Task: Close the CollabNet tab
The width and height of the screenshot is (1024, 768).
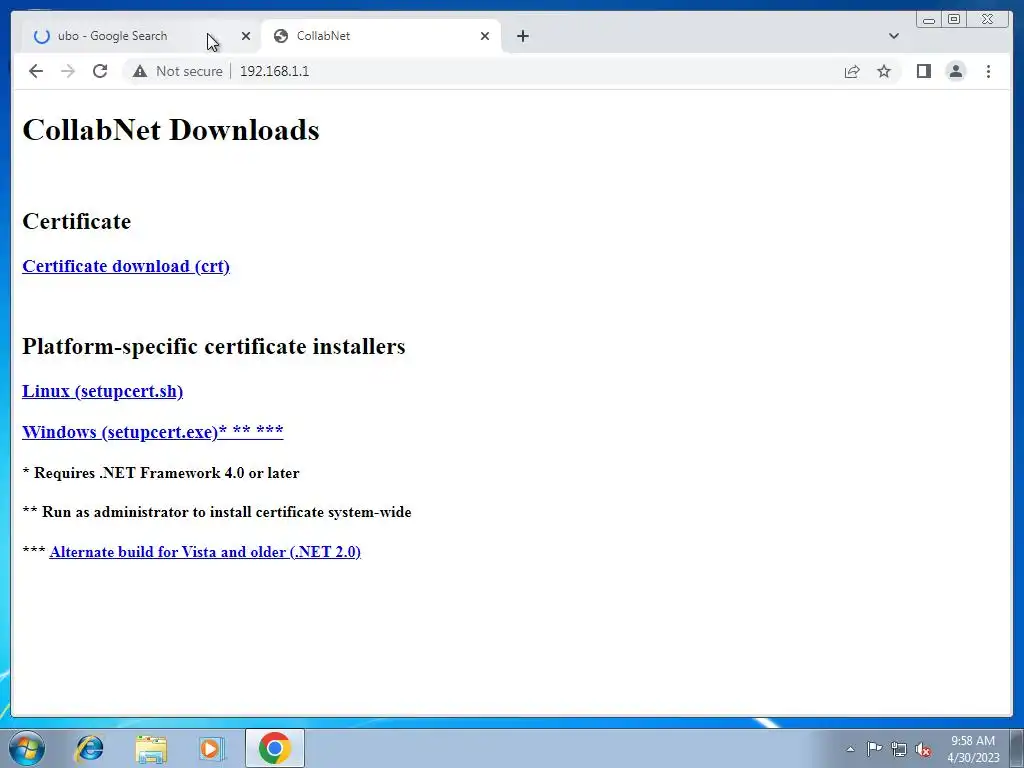Action: pos(485,36)
